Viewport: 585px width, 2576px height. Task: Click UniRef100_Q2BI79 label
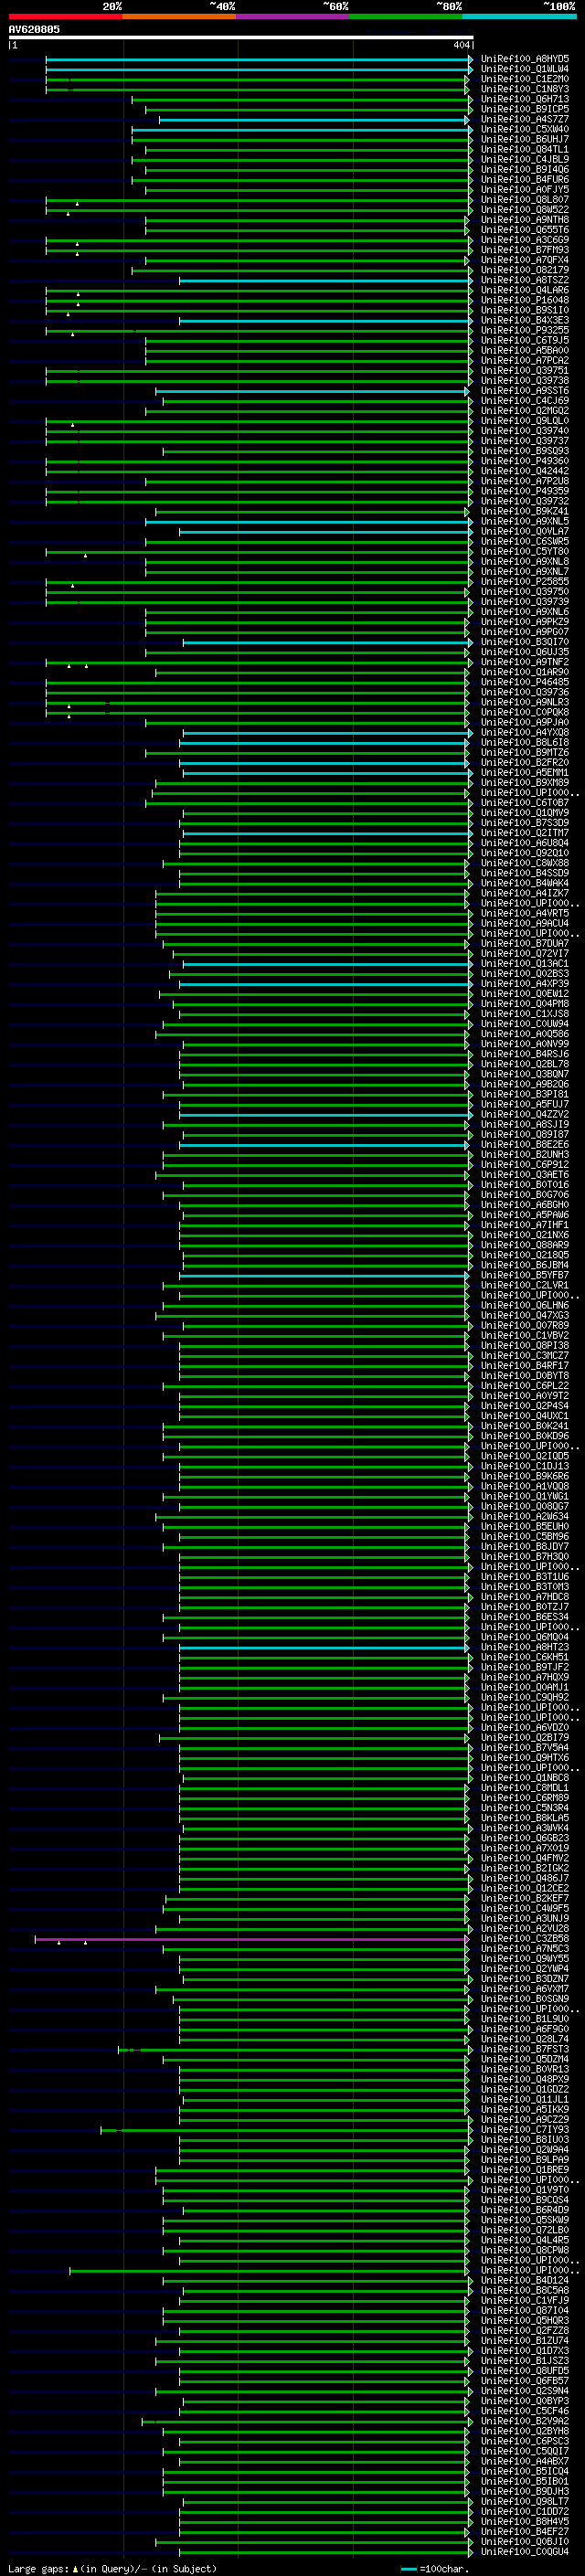(x=524, y=1738)
